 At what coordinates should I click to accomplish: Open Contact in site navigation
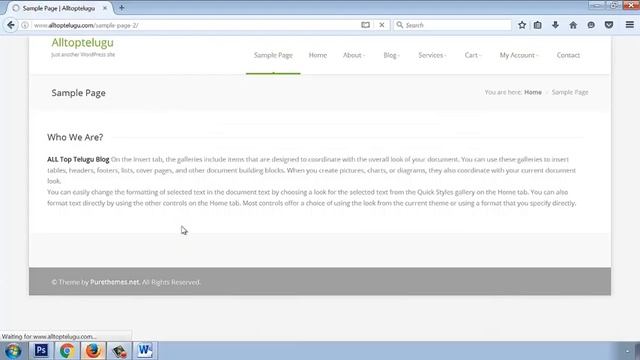coord(568,55)
